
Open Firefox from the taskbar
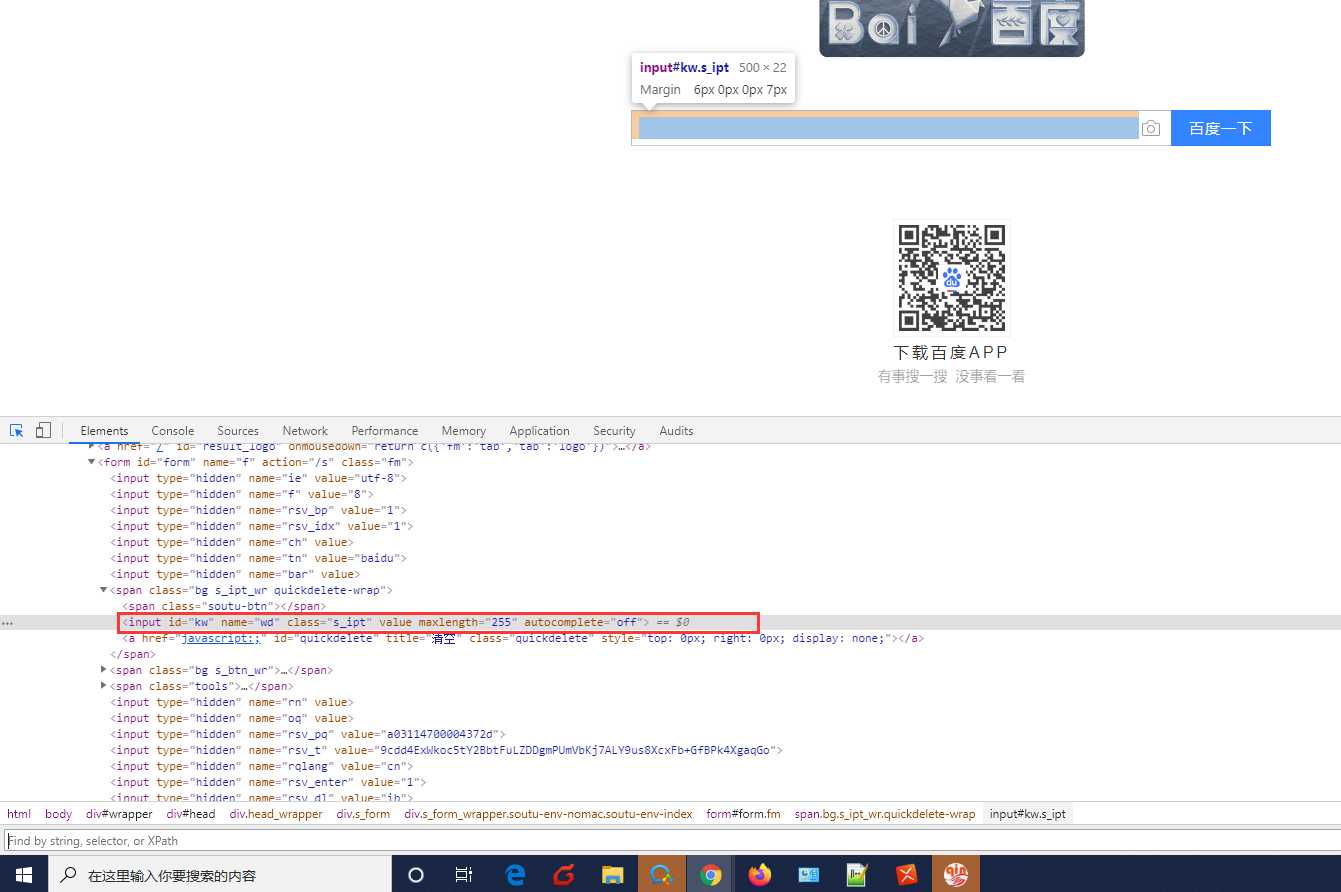pyautogui.click(x=760, y=874)
